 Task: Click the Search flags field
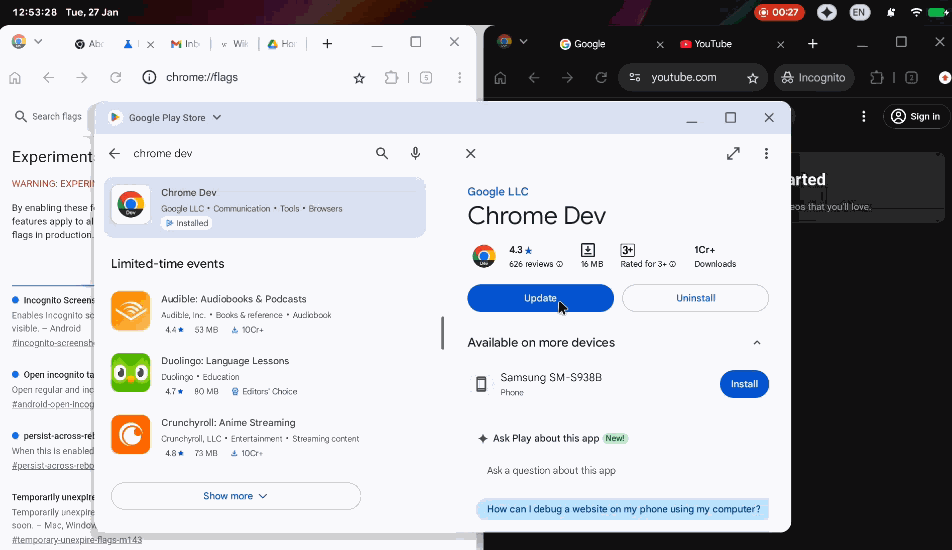[x=50, y=117]
